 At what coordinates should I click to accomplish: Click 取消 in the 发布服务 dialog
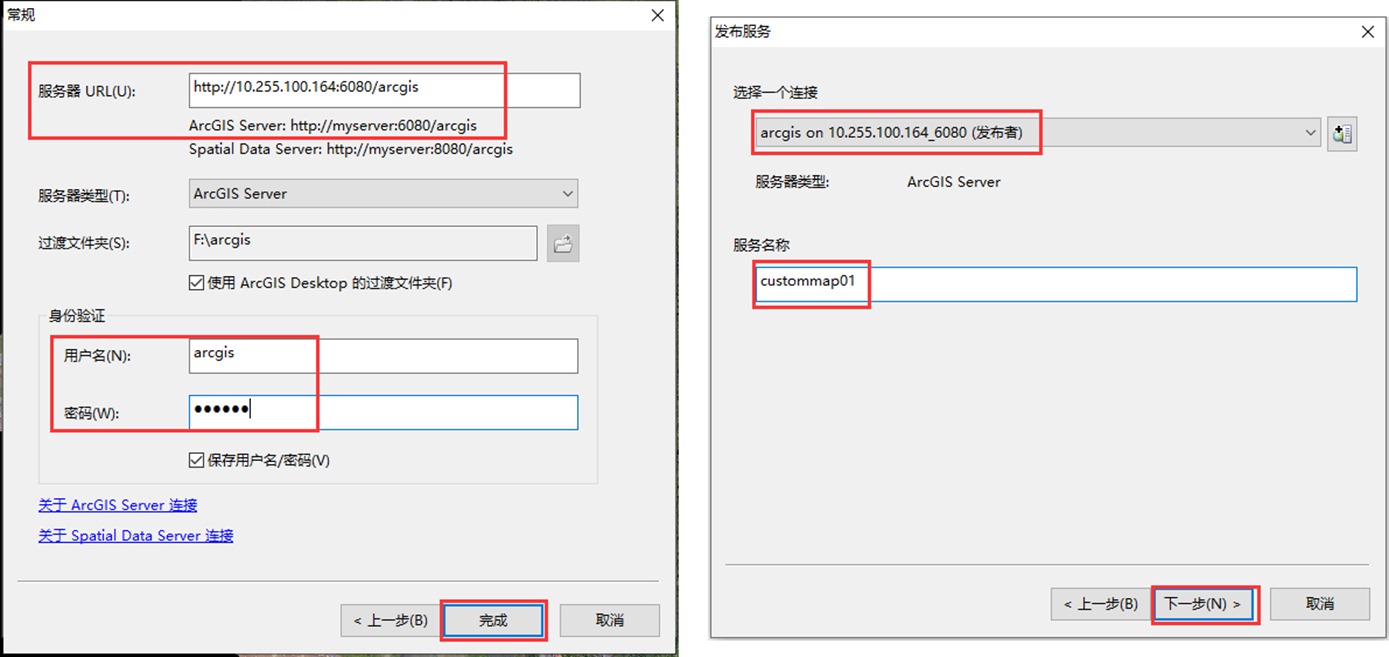pyautogui.click(x=1319, y=604)
